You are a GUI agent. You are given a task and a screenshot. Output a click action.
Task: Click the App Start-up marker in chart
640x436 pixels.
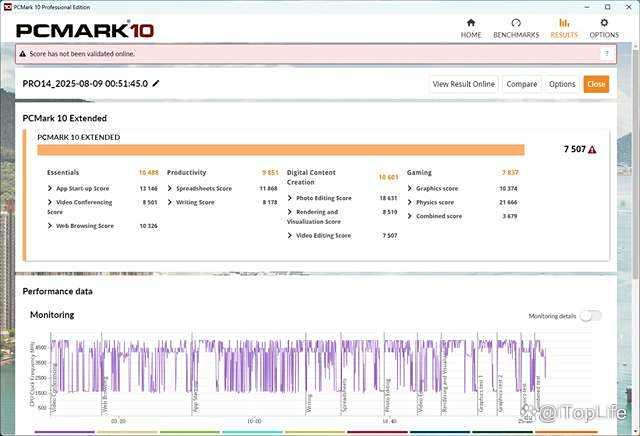coord(196,397)
